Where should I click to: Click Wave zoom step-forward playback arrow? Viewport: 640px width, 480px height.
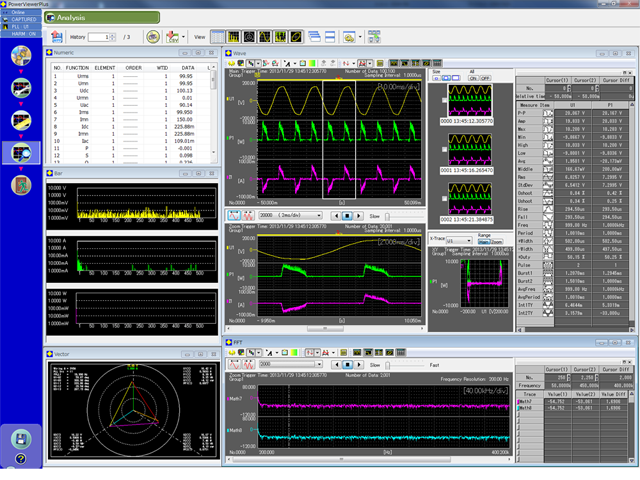[358, 216]
